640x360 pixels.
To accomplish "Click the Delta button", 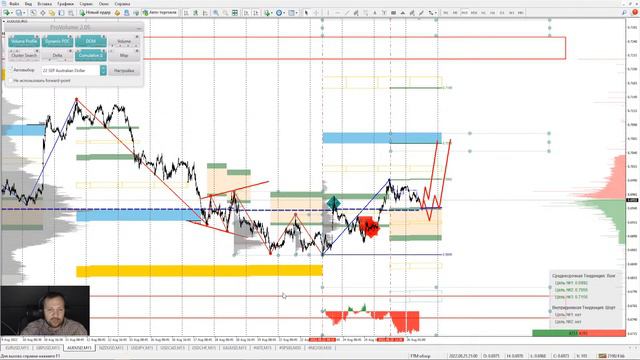I will point(58,55).
